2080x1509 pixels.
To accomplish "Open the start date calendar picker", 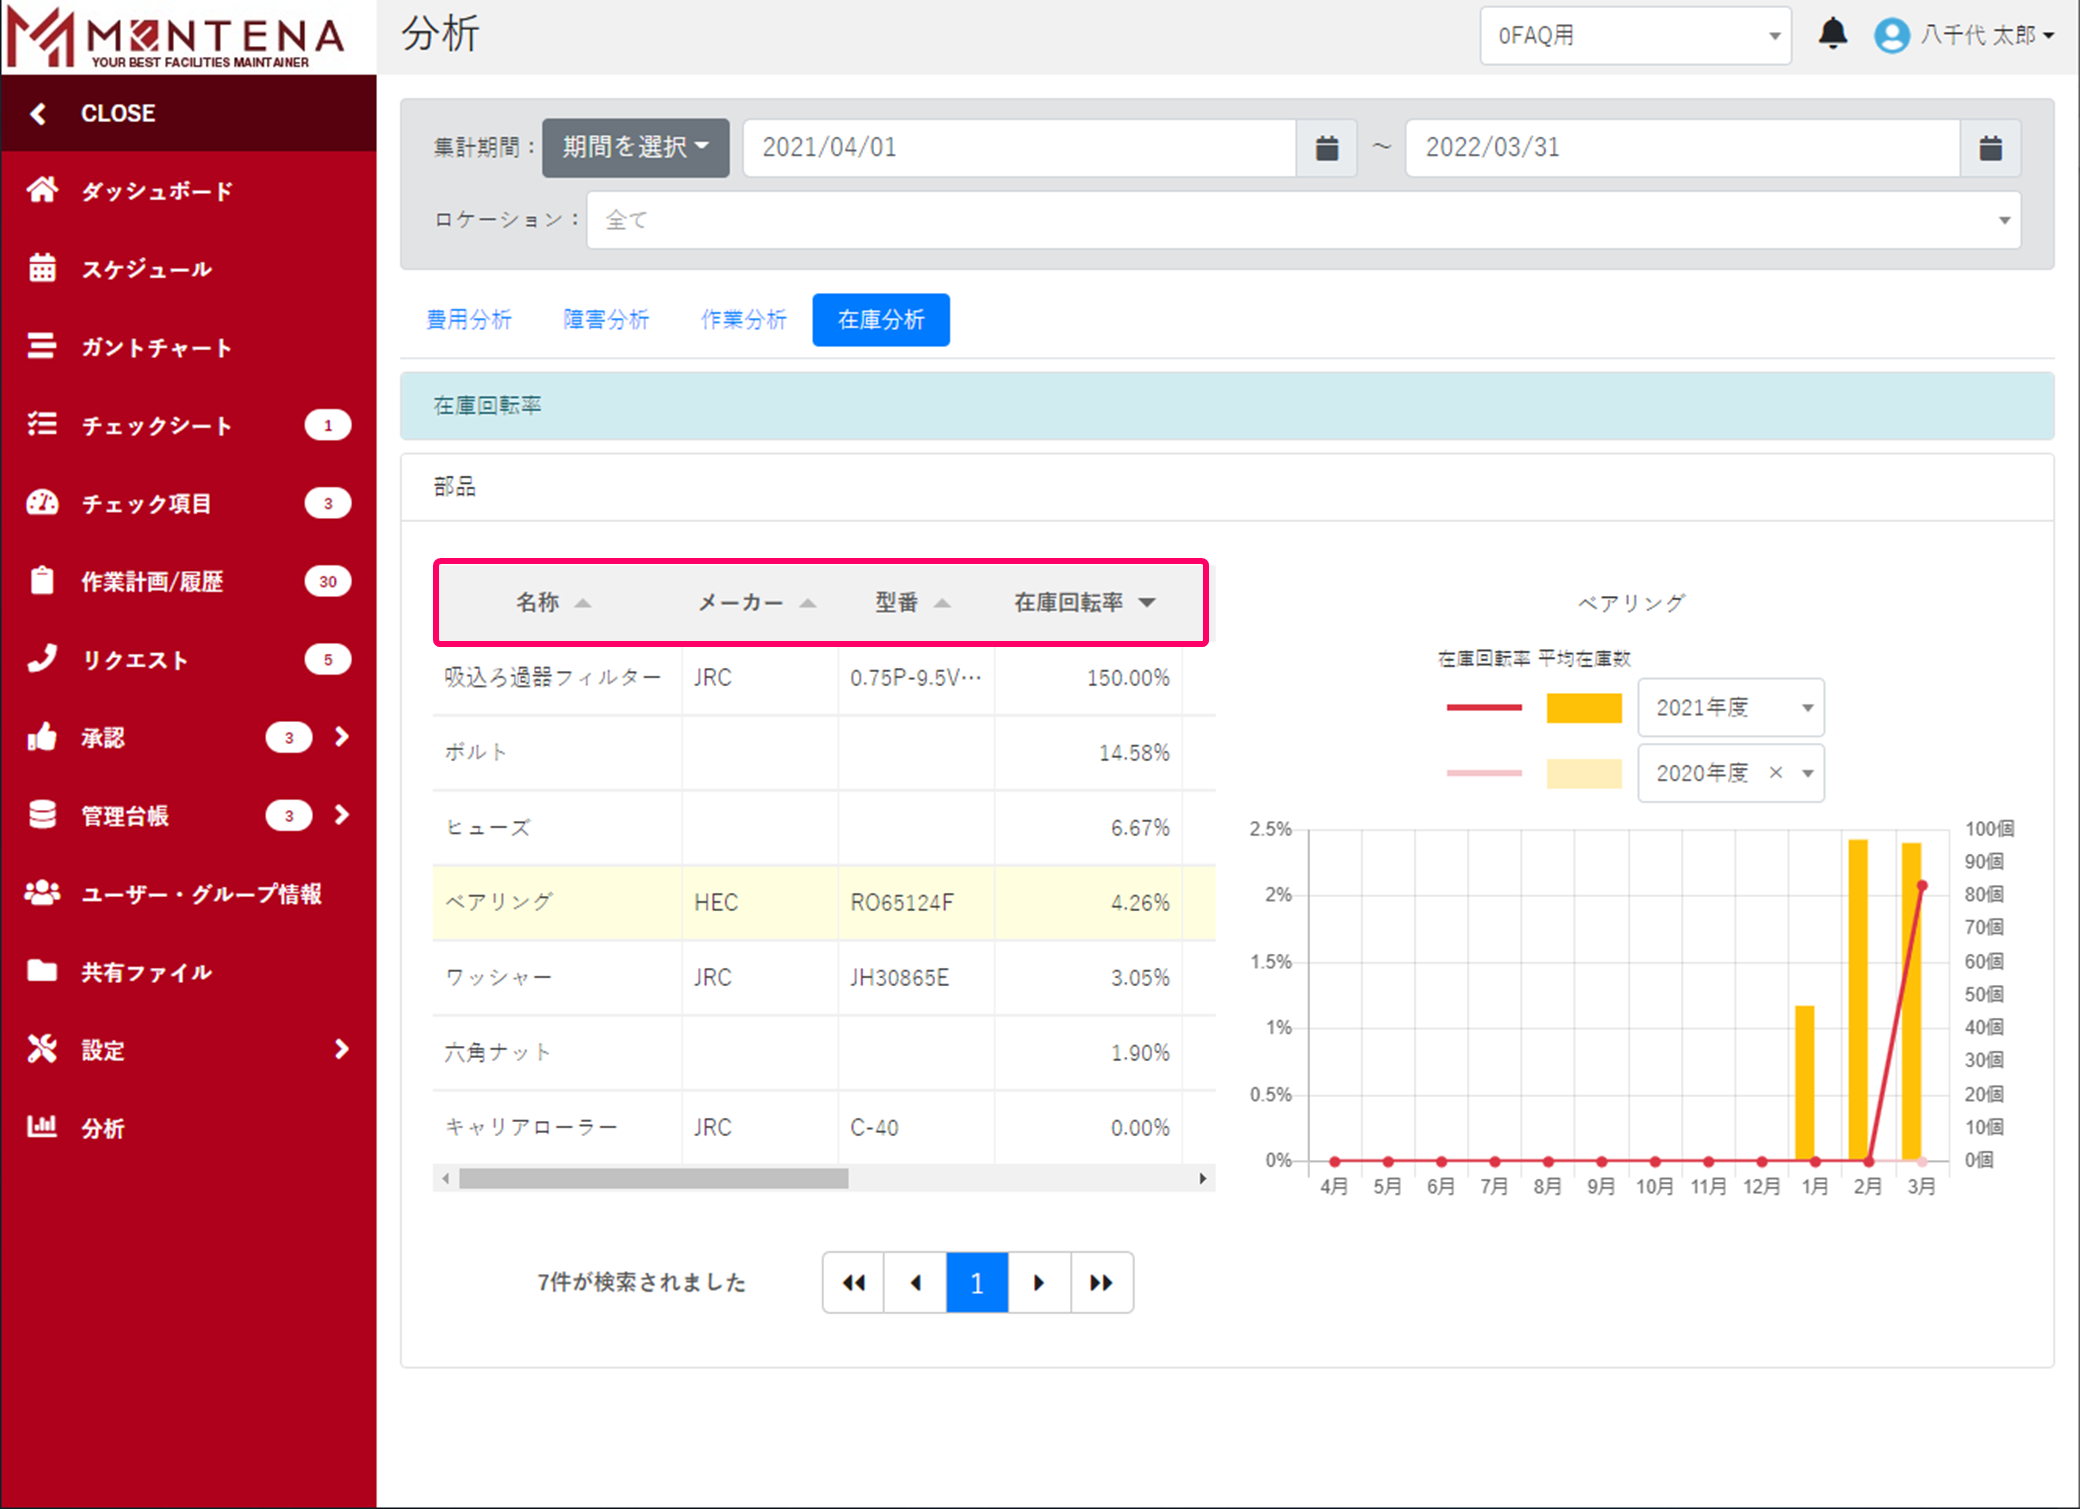I will pos(1326,148).
